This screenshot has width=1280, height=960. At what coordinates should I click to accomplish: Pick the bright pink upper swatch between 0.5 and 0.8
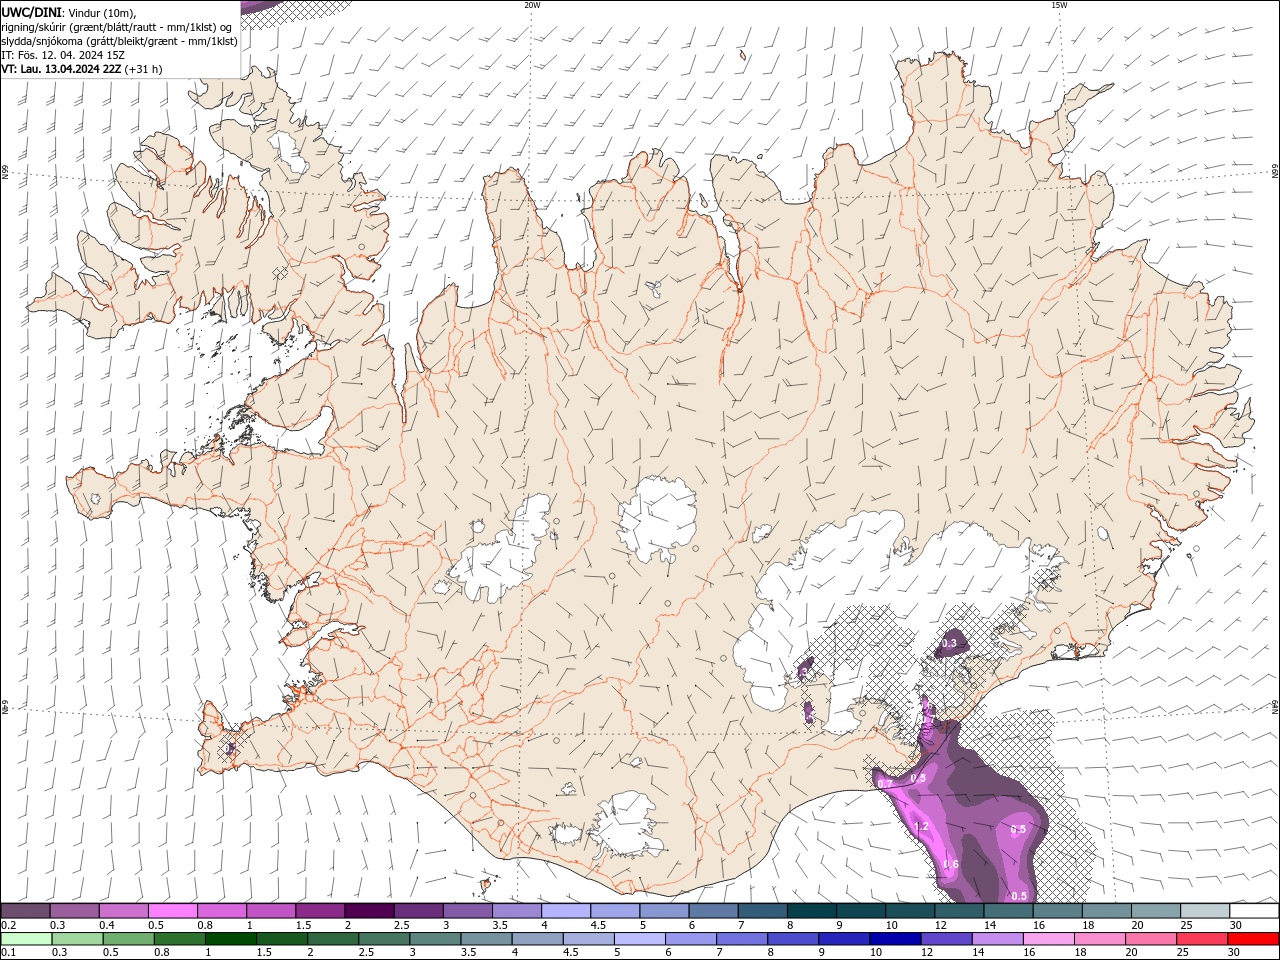pos(172,911)
